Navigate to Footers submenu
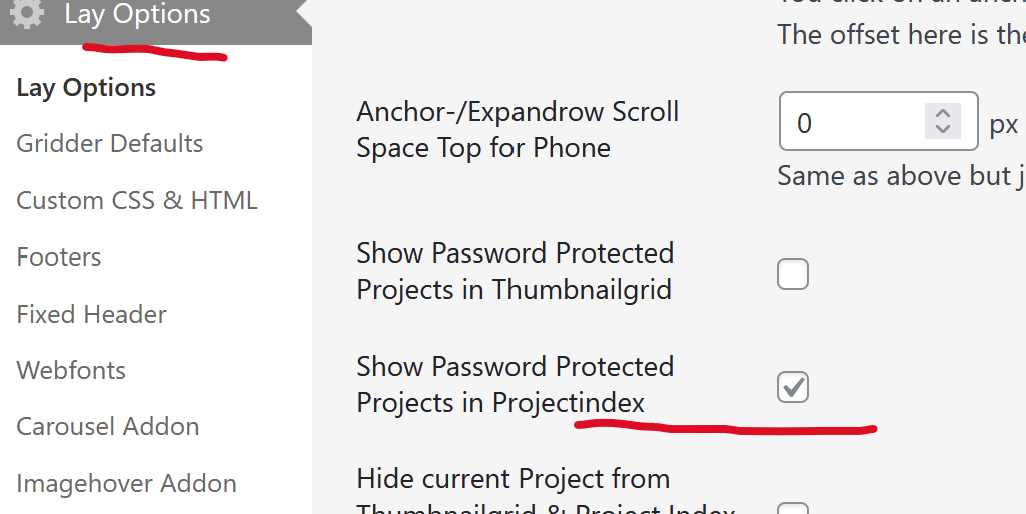This screenshot has height=514, width=1026. click(x=59, y=257)
